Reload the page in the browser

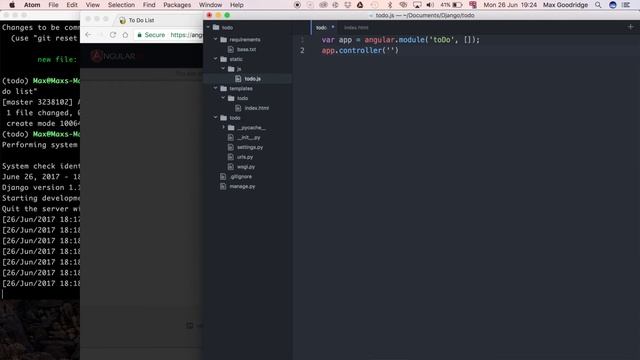point(113,35)
